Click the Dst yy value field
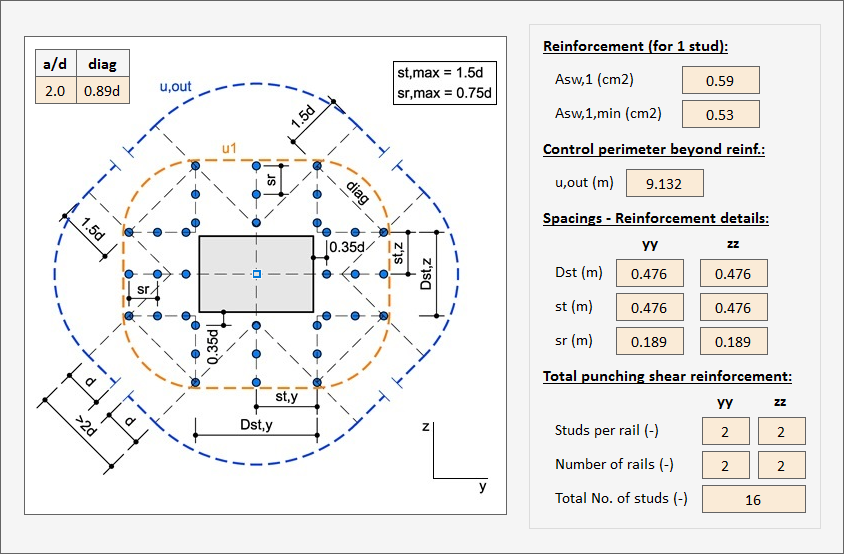The image size is (844, 554). click(649, 274)
